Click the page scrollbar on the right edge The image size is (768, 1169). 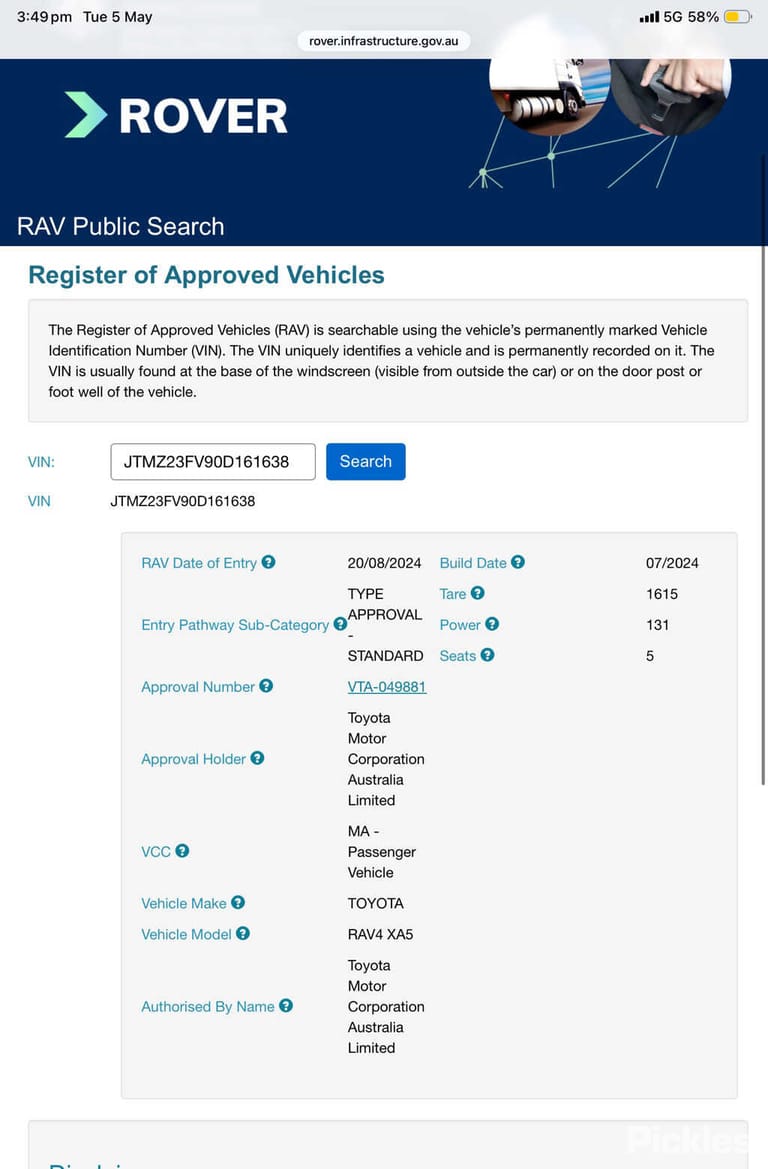[x=763, y=470]
